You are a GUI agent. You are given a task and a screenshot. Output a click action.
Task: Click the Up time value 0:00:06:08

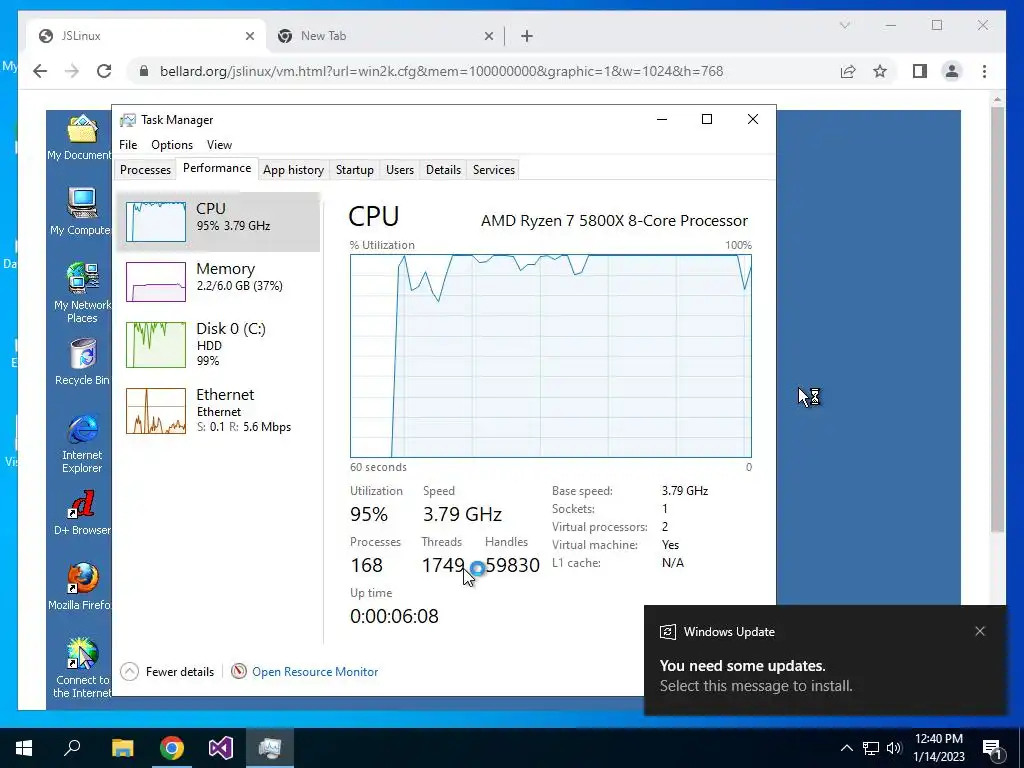pyautogui.click(x=394, y=616)
